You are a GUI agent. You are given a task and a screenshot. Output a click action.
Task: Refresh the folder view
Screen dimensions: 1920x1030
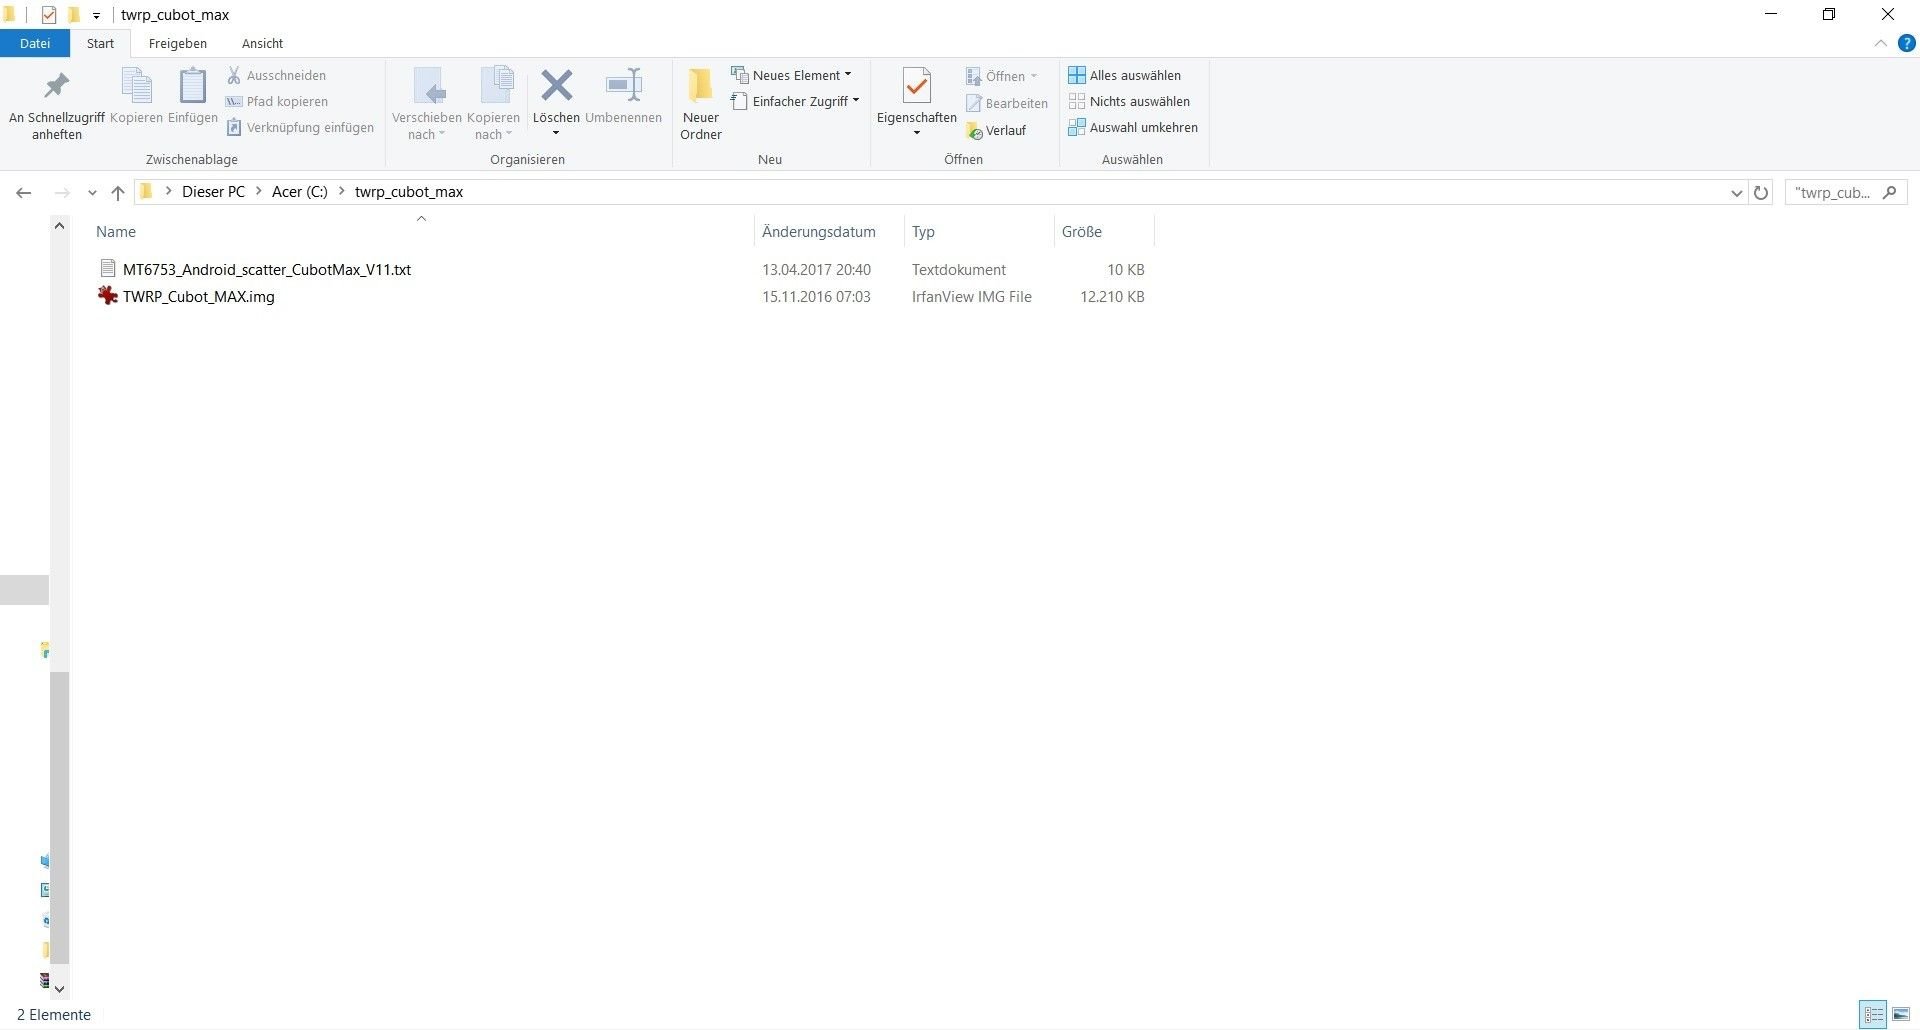(x=1761, y=192)
